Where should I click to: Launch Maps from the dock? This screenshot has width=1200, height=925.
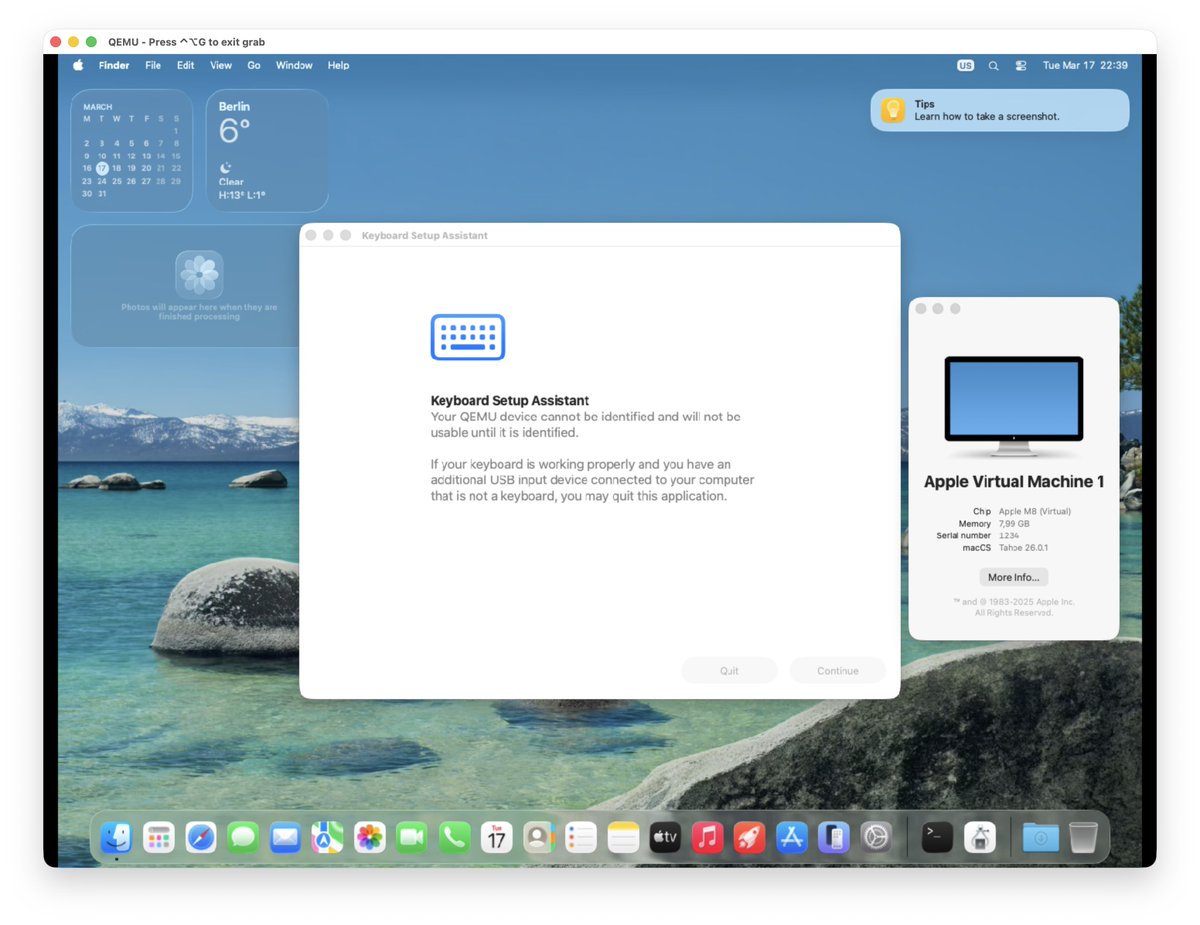[x=327, y=837]
